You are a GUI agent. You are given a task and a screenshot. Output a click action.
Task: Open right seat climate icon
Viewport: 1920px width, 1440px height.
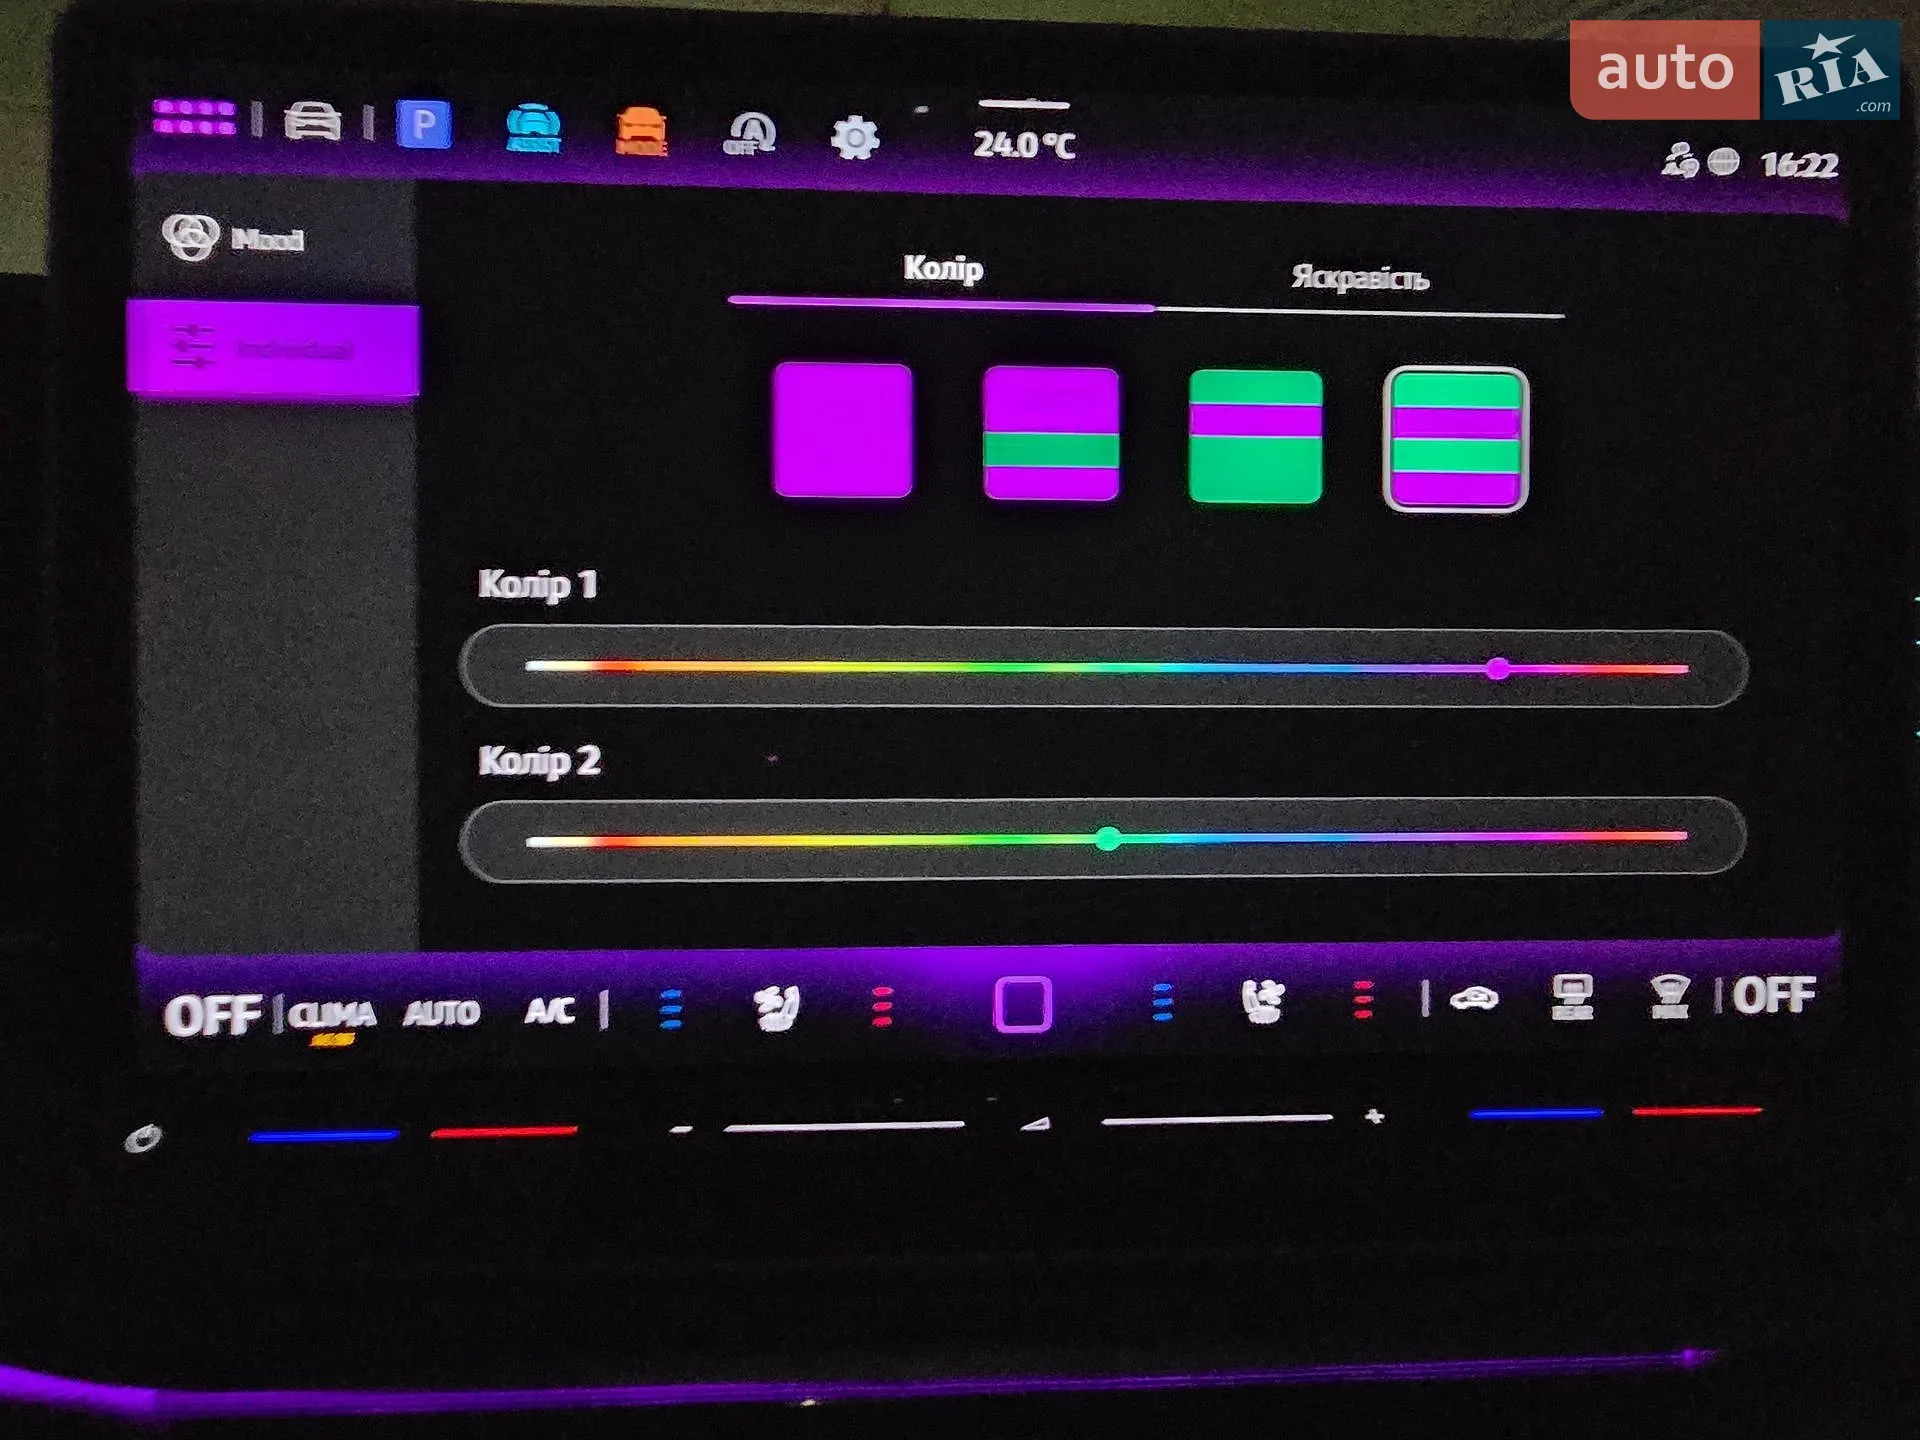(x=1263, y=1001)
